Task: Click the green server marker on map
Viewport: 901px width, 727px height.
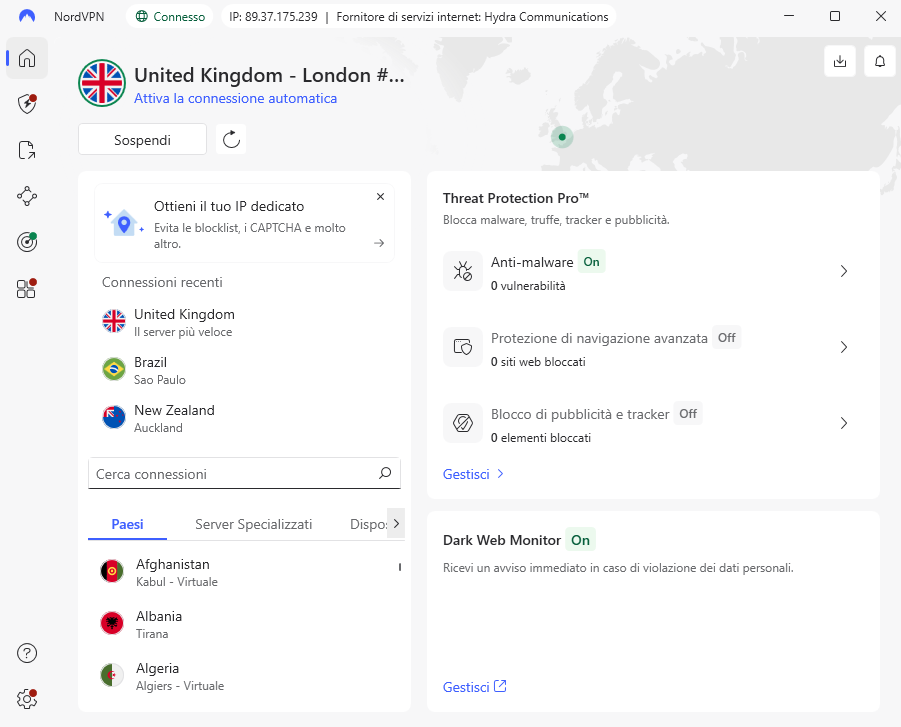Action: (x=562, y=137)
